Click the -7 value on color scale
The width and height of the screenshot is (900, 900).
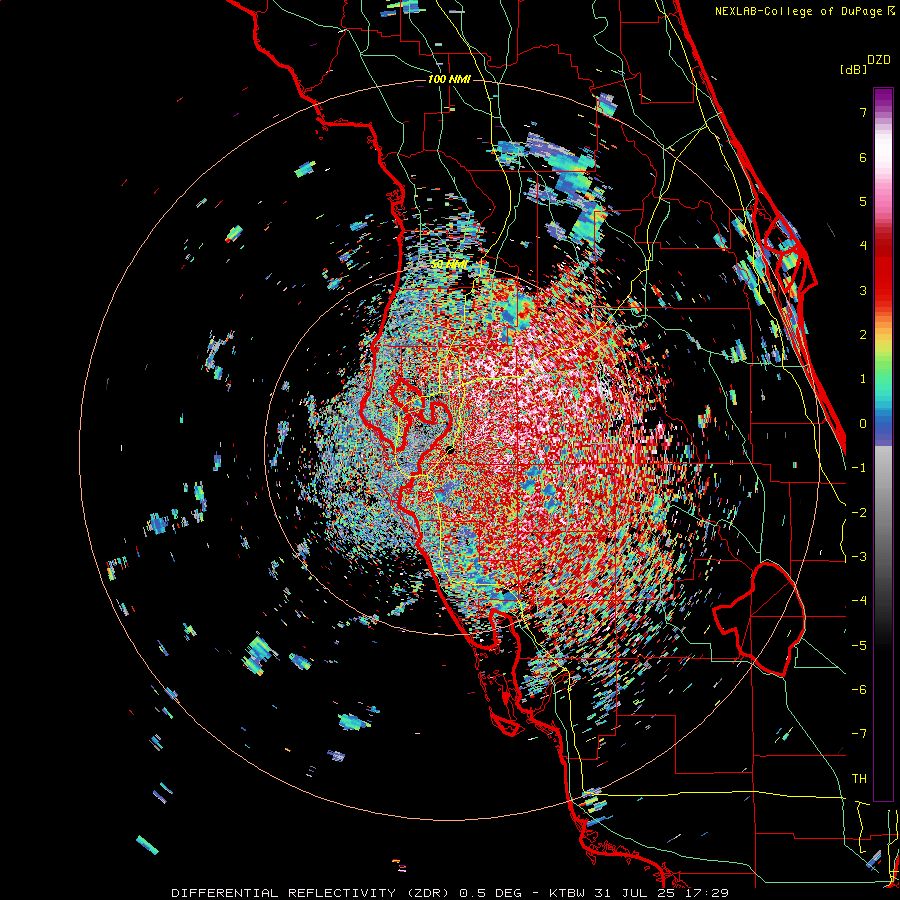click(859, 734)
